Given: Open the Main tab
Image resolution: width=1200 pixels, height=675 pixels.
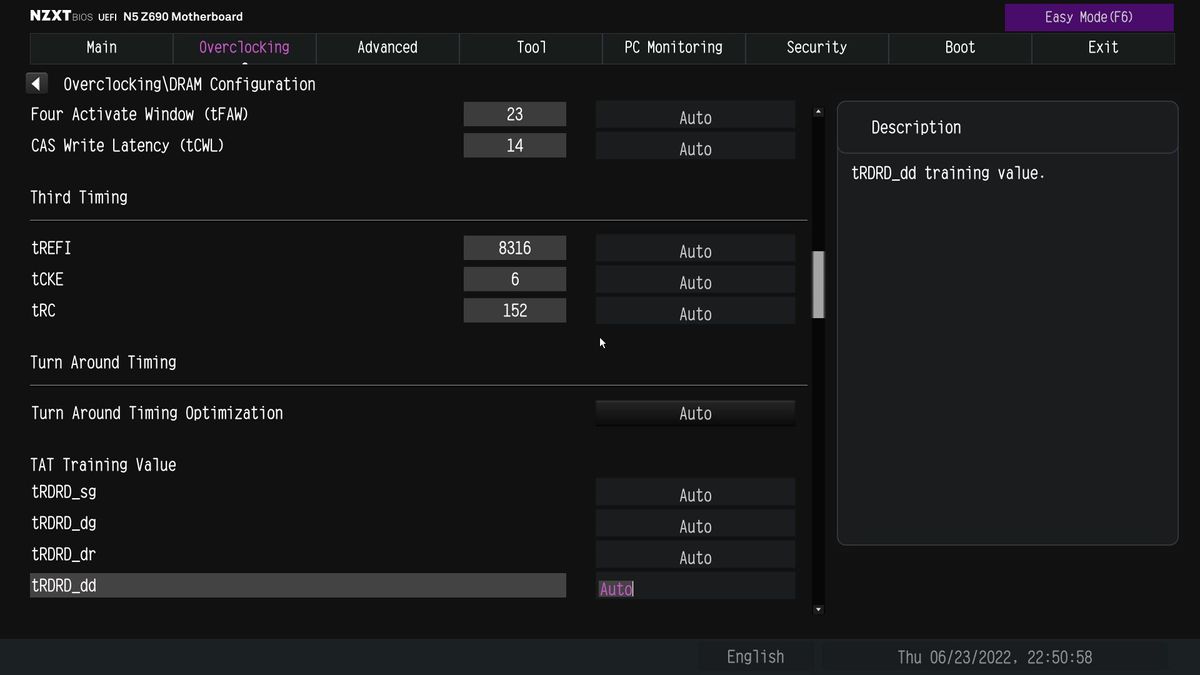Looking at the screenshot, I should (x=101, y=47).
